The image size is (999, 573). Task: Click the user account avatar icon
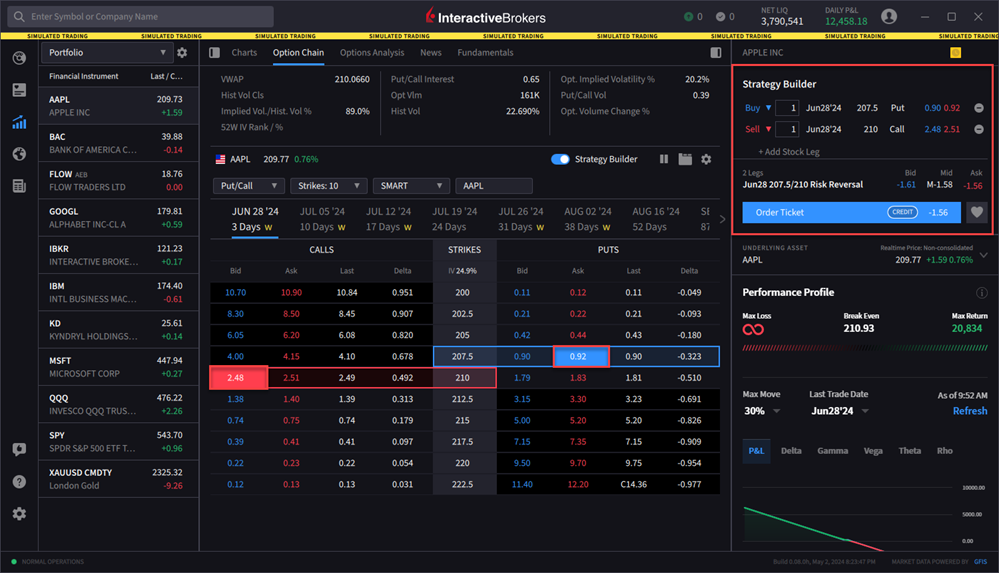(x=889, y=17)
